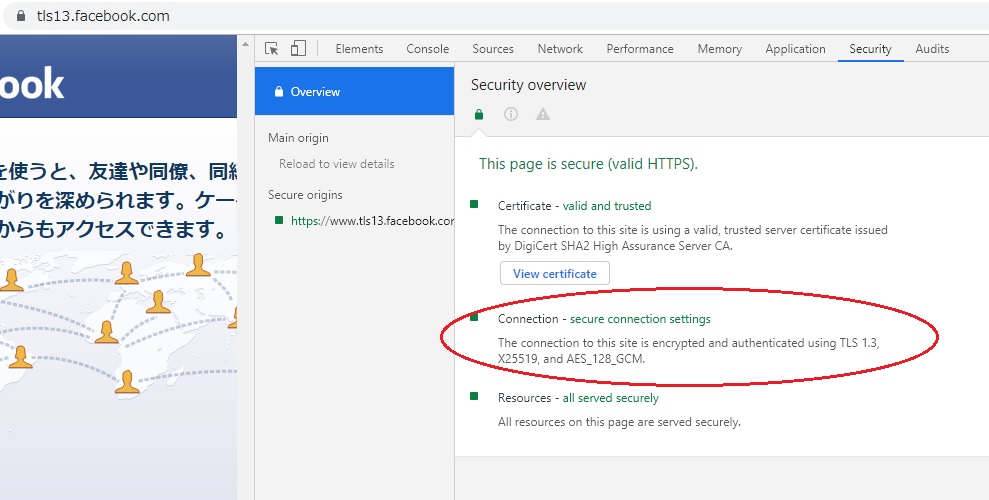Viewport: 989px width, 500px height.
Task: Click 'All resources on this page are served securely.'
Action: coord(619,422)
